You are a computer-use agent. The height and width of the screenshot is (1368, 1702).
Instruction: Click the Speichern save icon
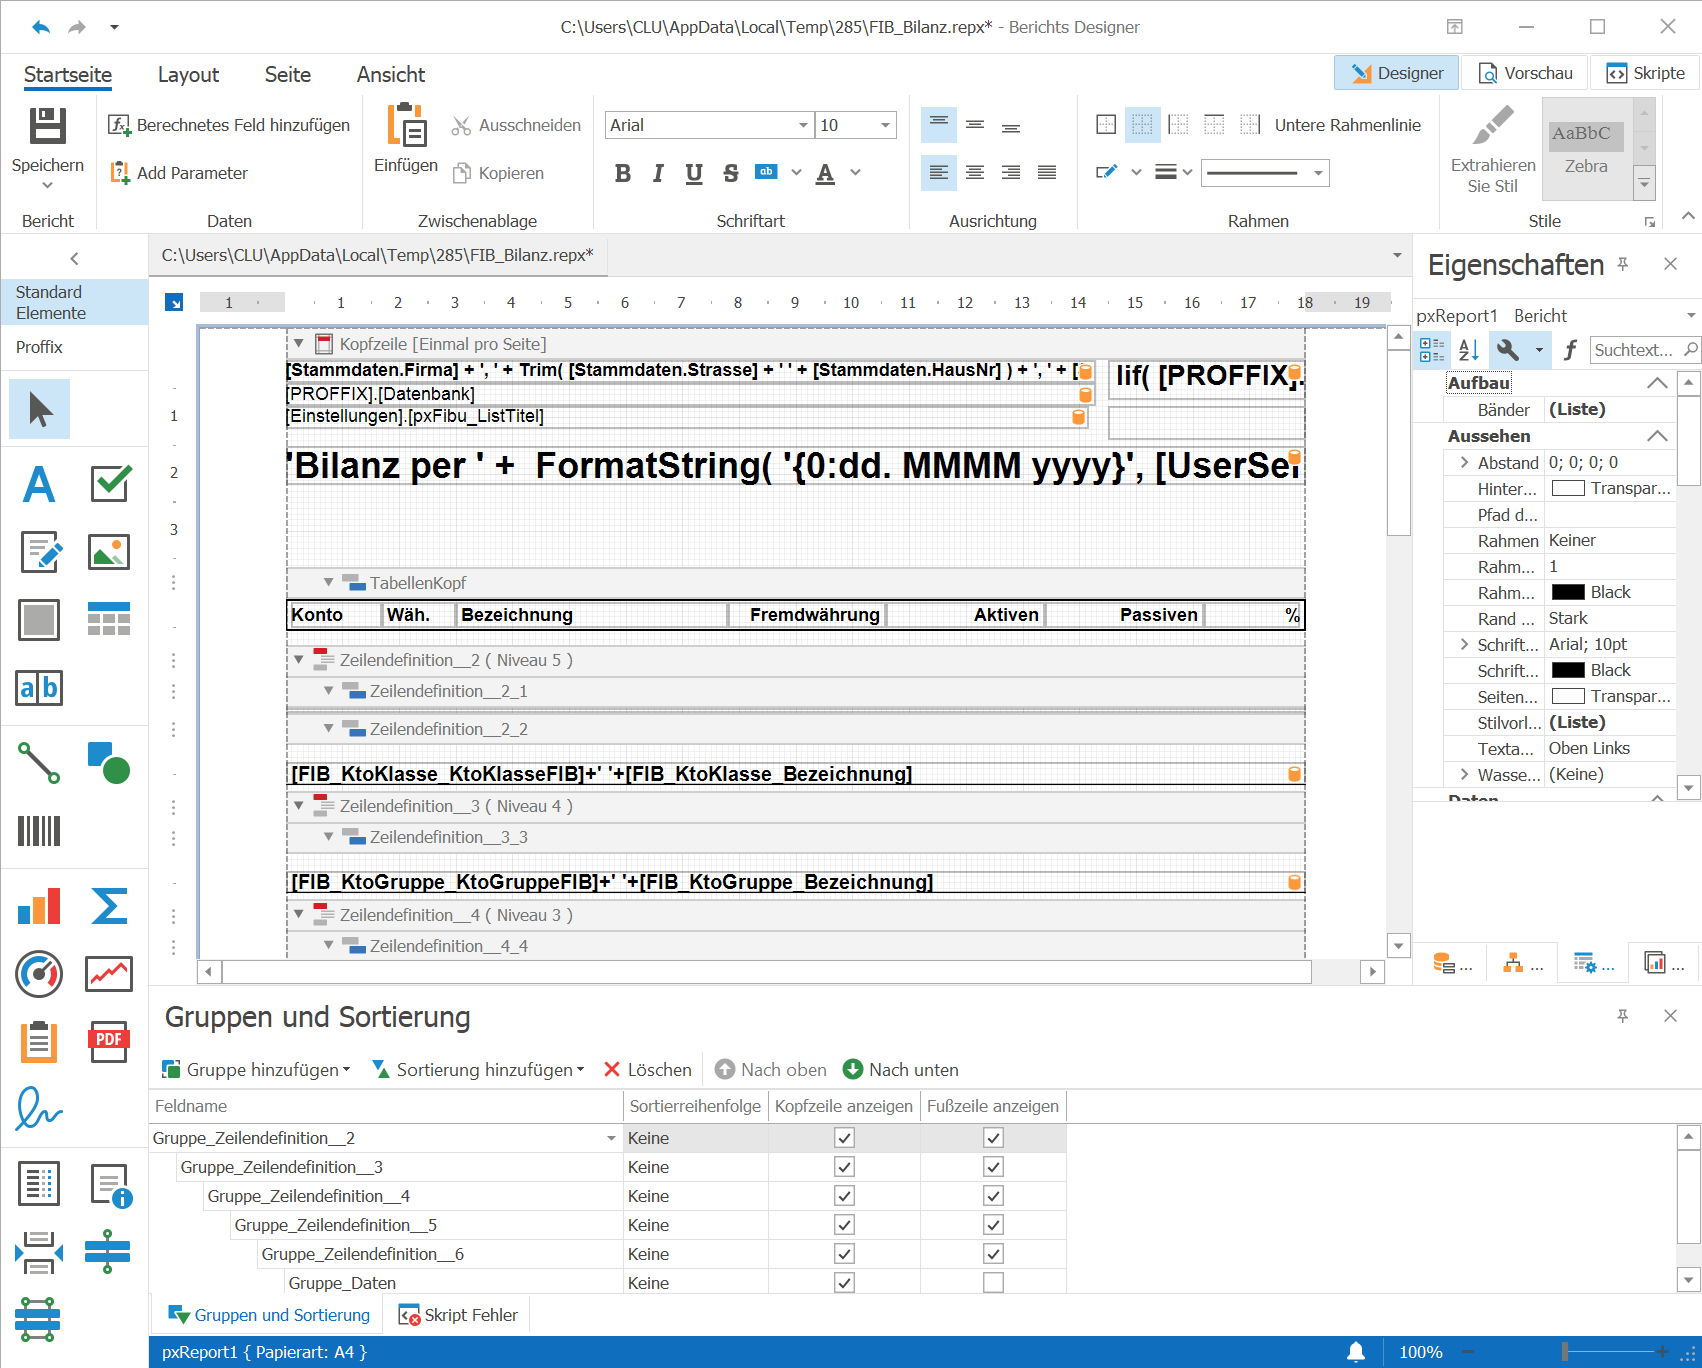click(47, 127)
